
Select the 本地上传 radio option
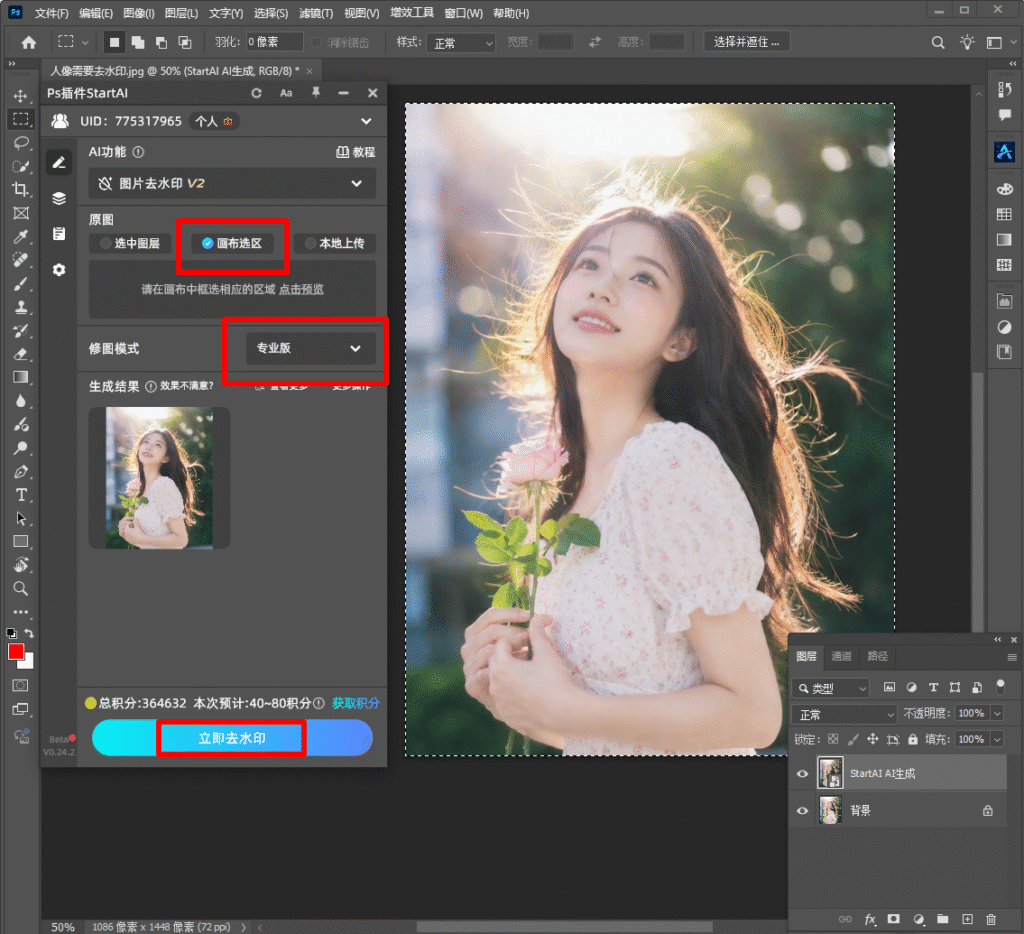(334, 244)
